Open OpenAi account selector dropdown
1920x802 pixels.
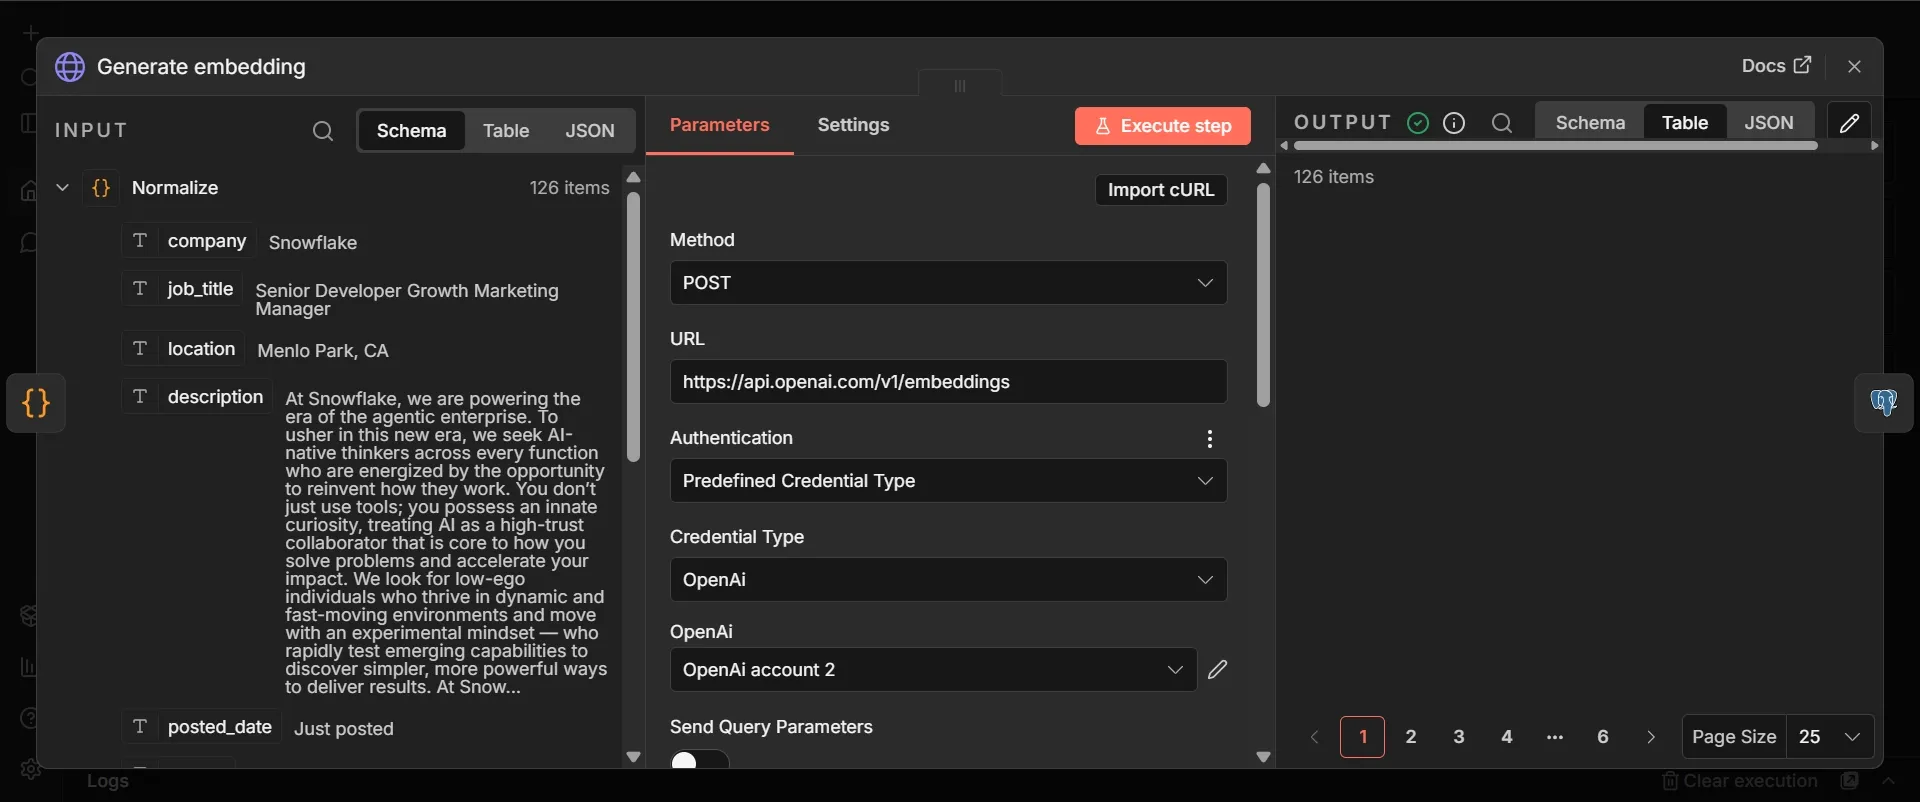click(x=933, y=670)
